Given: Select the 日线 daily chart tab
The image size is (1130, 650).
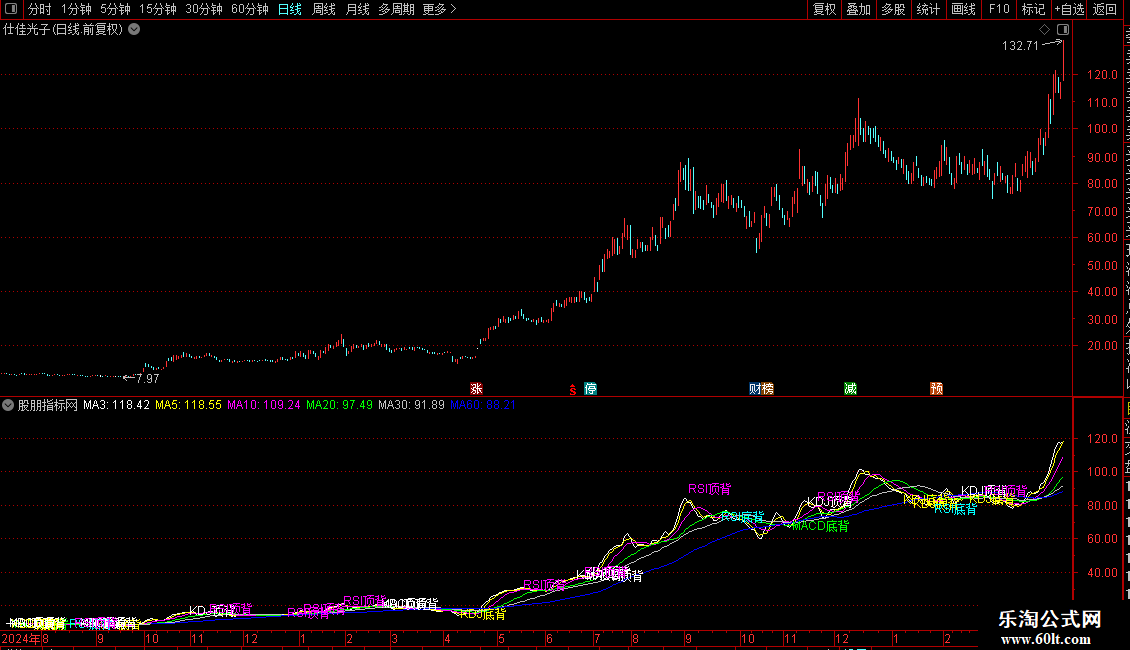Looking at the screenshot, I should [290, 9].
